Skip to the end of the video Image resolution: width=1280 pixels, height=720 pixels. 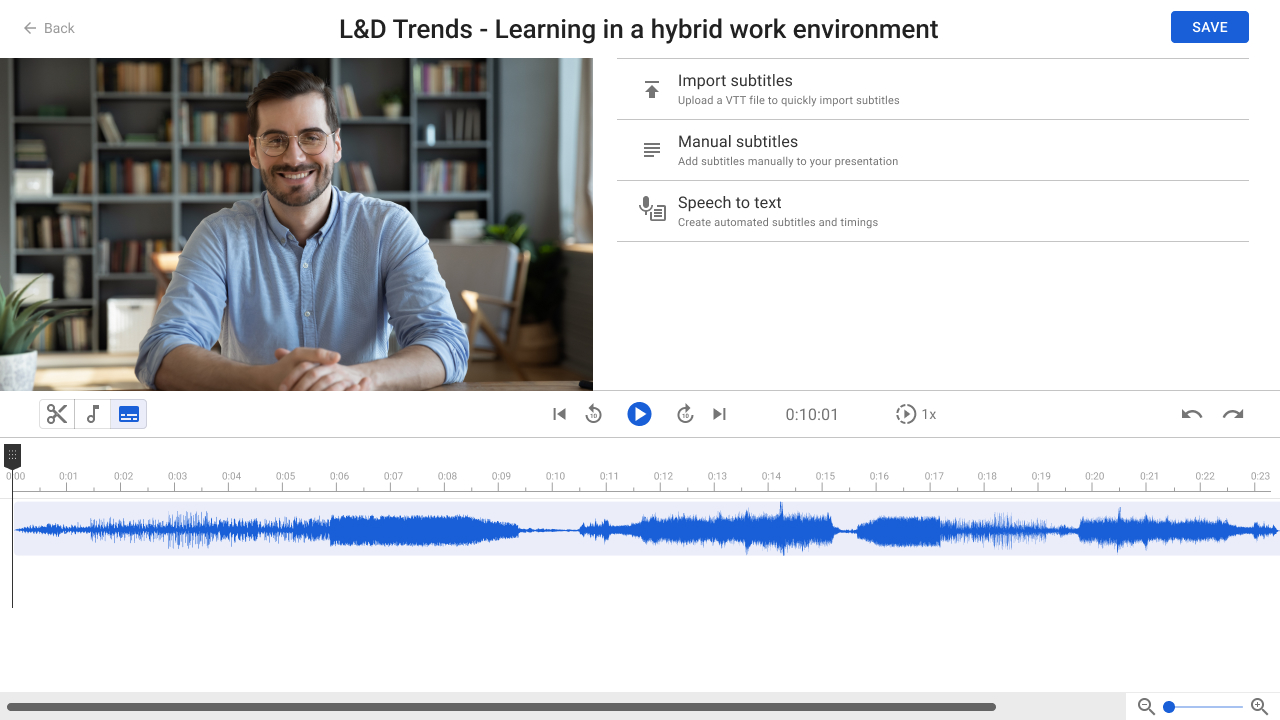[719, 414]
